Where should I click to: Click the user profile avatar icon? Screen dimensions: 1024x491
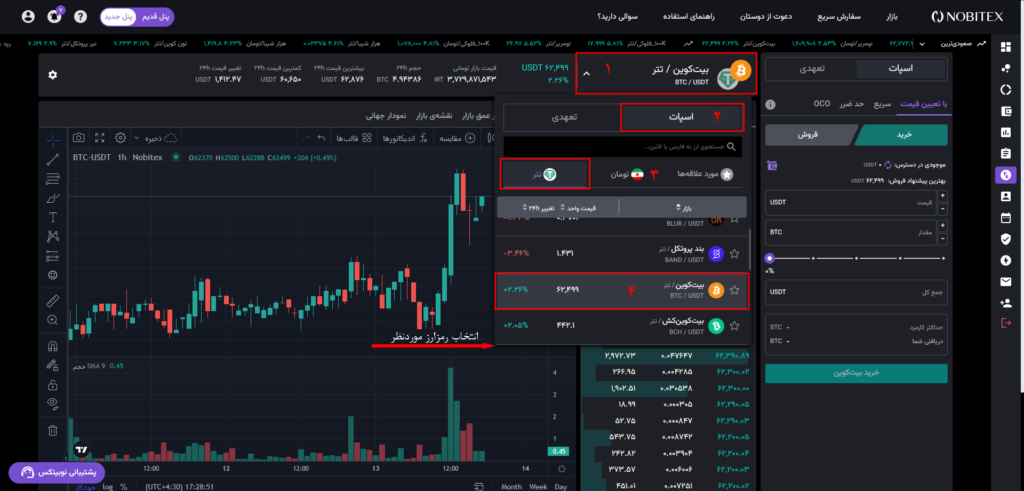[27, 17]
